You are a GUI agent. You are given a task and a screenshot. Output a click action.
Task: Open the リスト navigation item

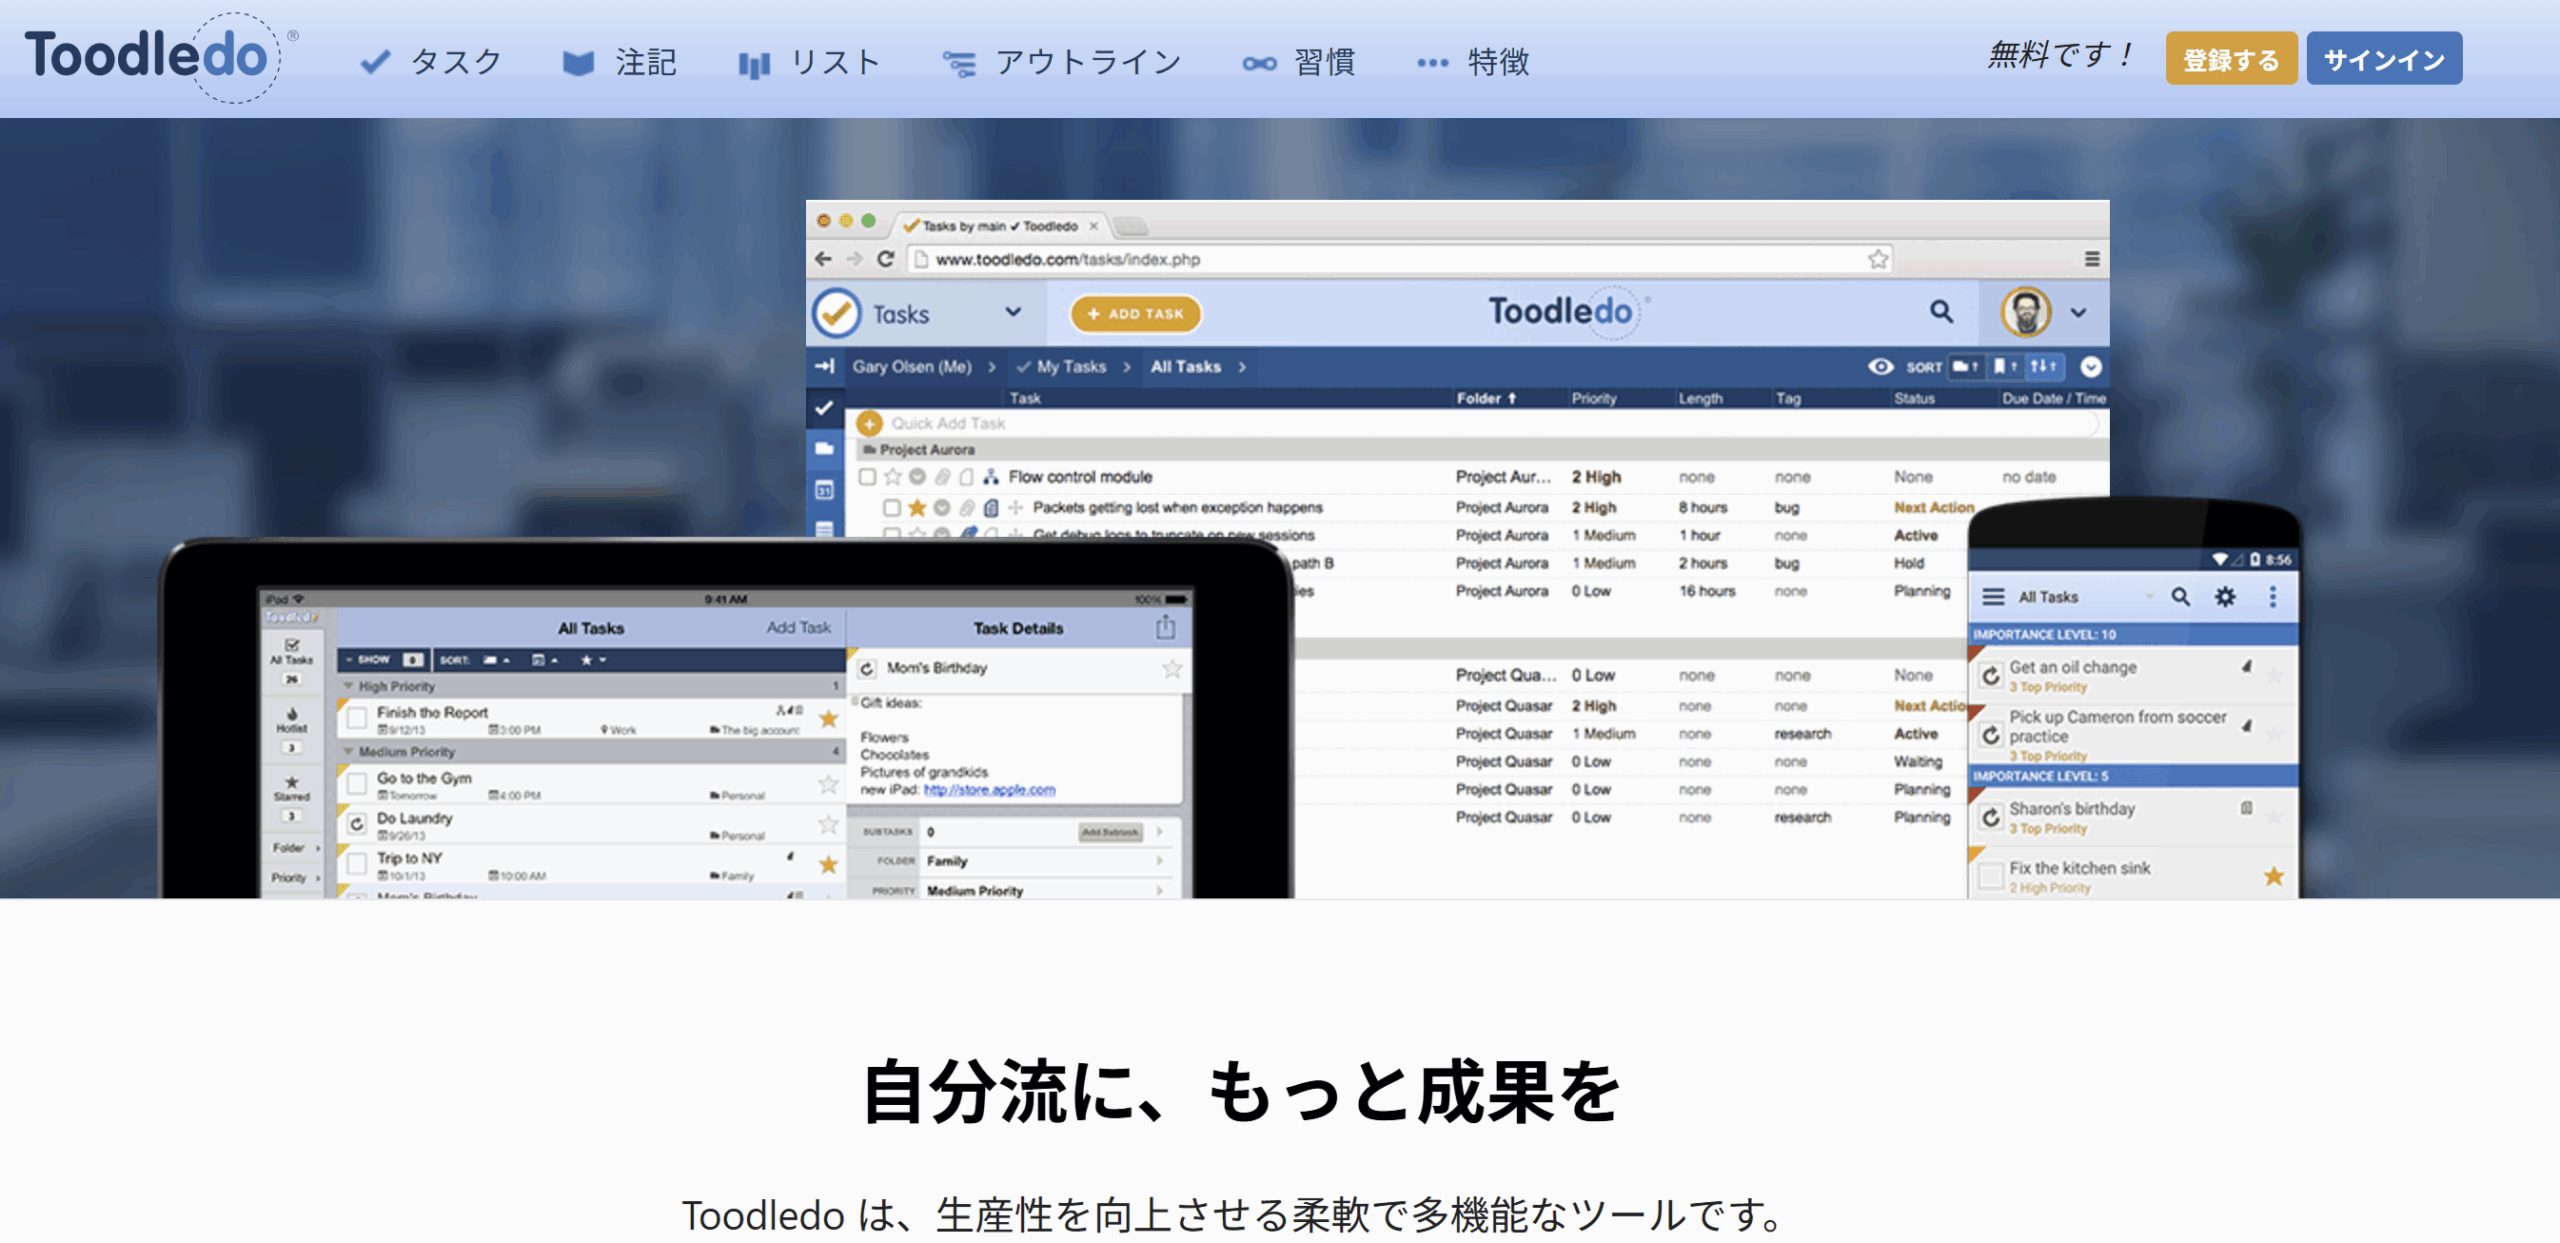[810, 62]
